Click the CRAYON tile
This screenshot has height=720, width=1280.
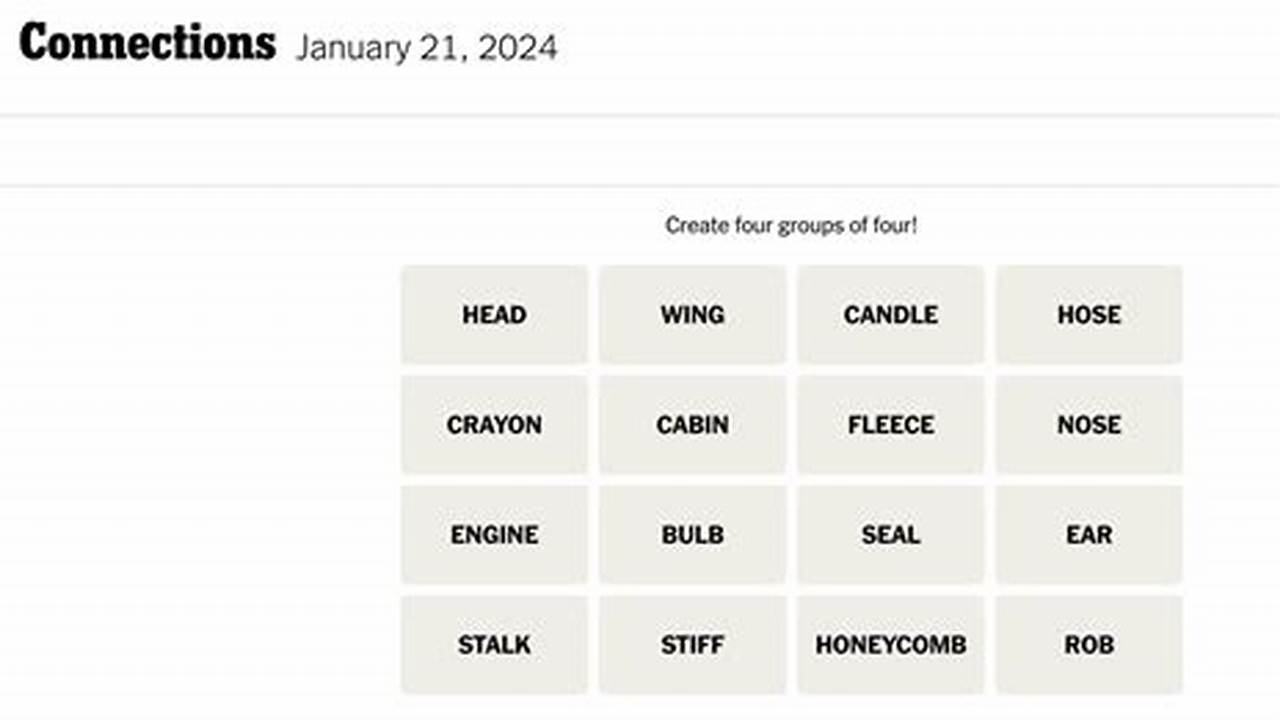tap(494, 424)
